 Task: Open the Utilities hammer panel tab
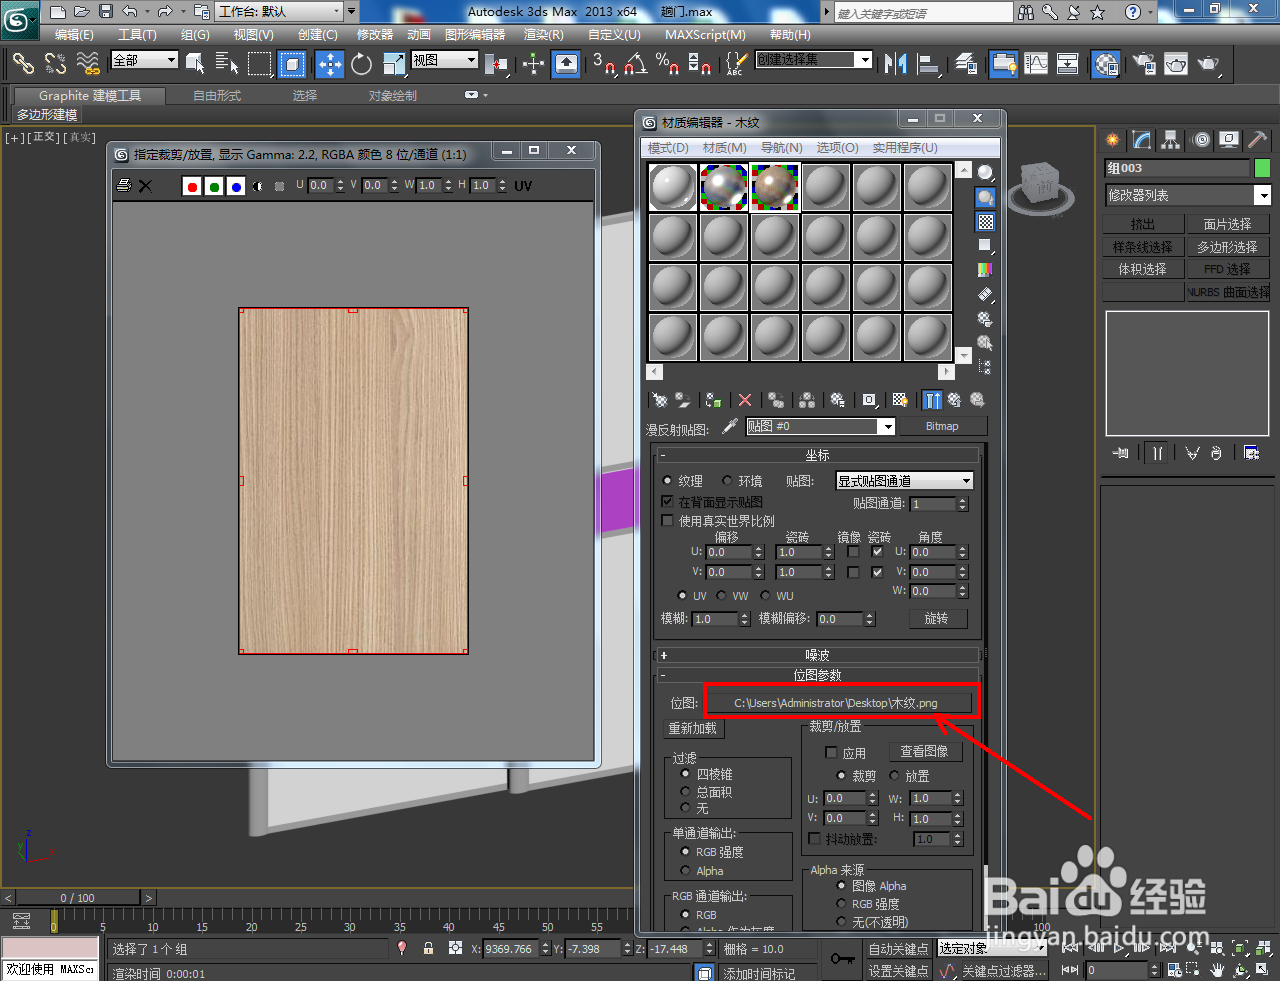1258,140
